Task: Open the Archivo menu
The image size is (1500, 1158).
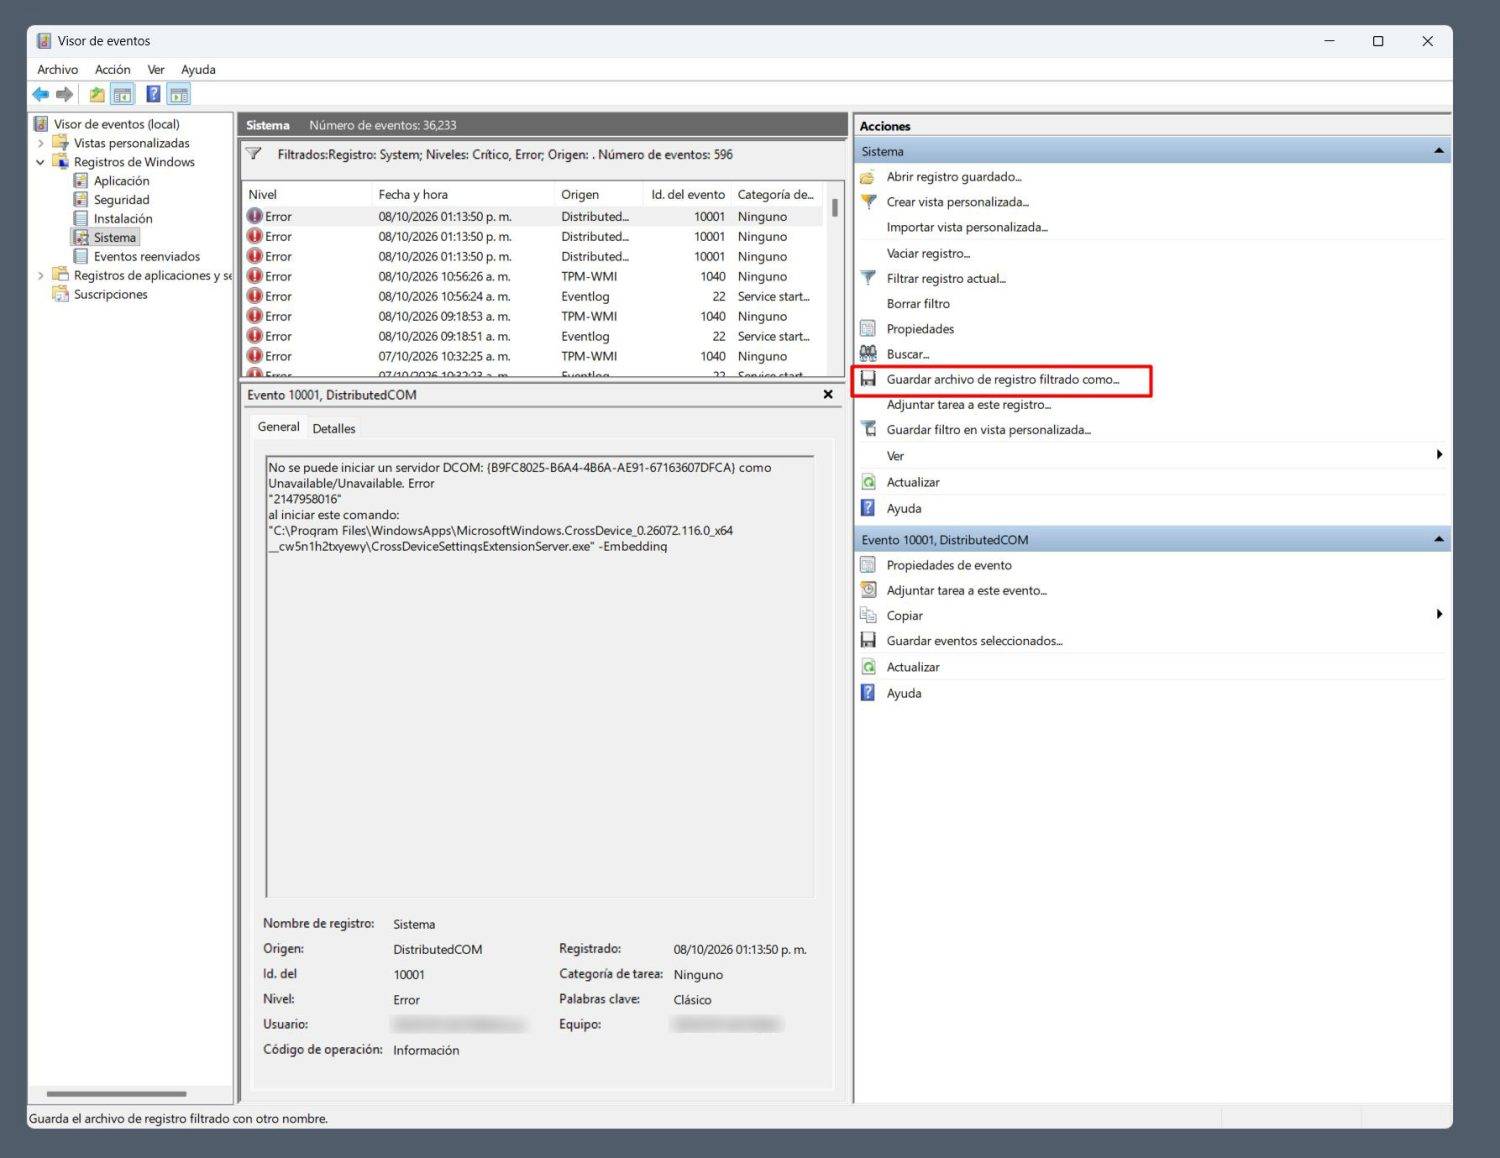Action: (58, 69)
